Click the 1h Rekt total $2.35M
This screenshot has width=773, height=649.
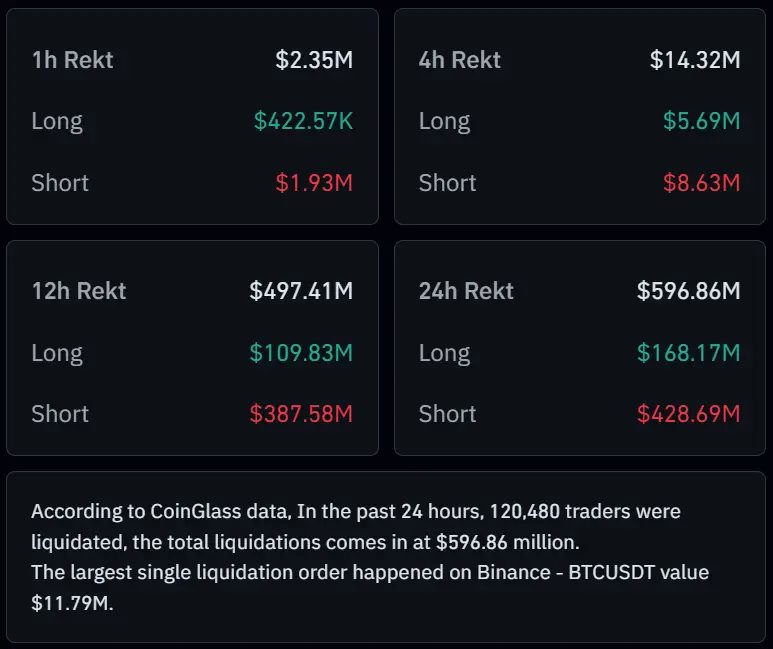click(314, 60)
